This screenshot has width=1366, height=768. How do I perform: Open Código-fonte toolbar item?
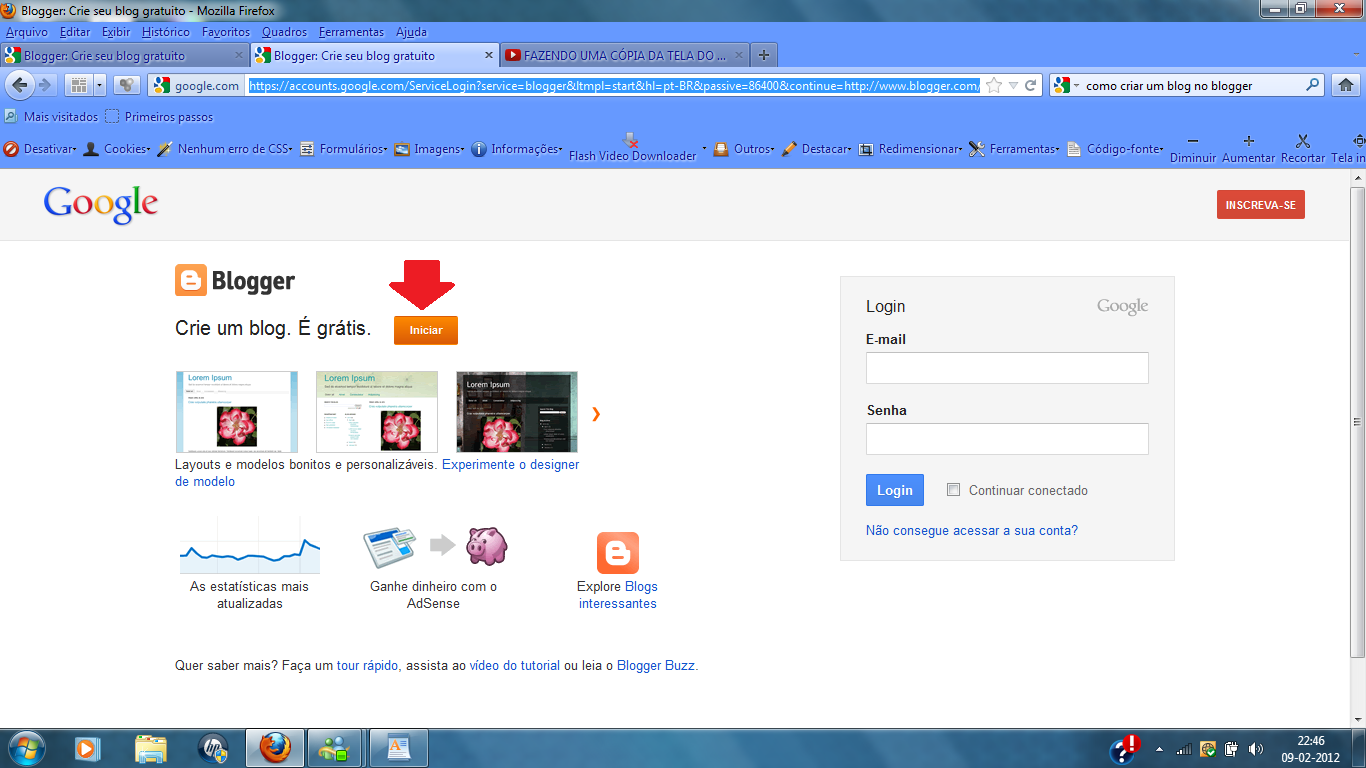coord(1115,149)
